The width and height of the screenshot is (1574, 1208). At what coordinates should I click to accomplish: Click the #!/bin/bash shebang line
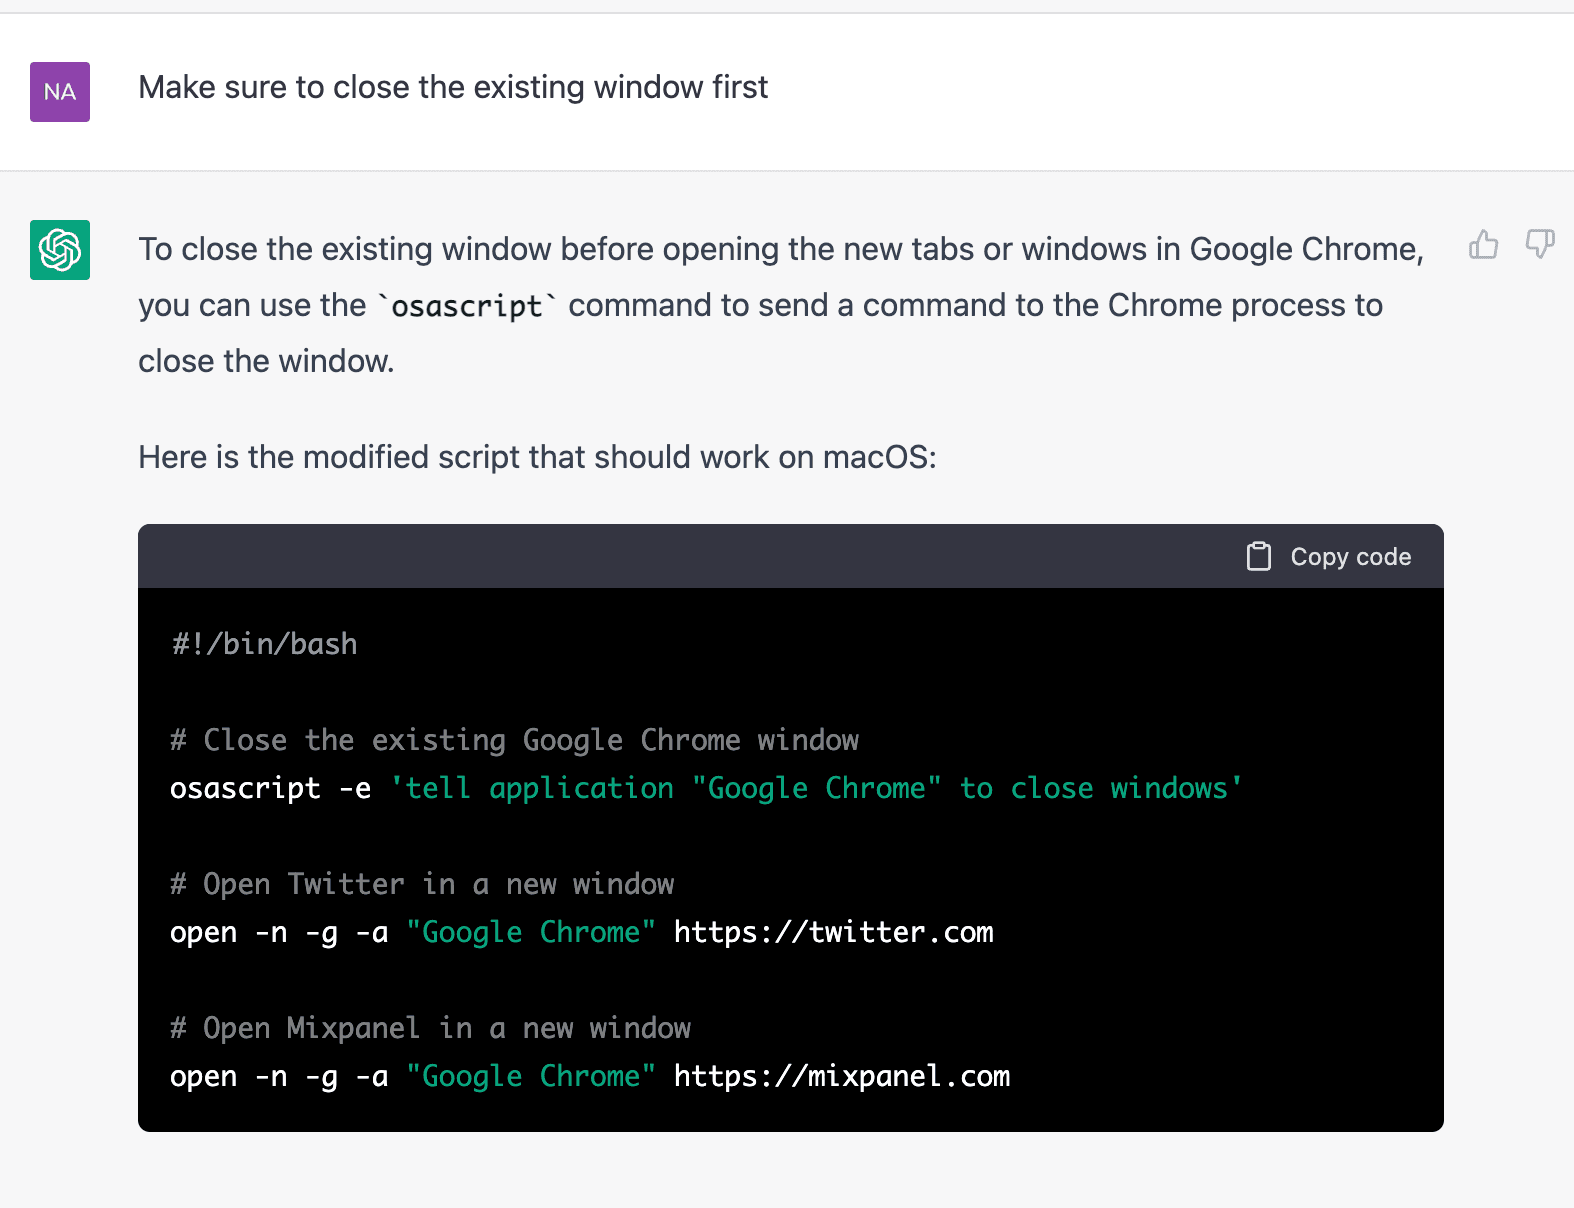264,644
